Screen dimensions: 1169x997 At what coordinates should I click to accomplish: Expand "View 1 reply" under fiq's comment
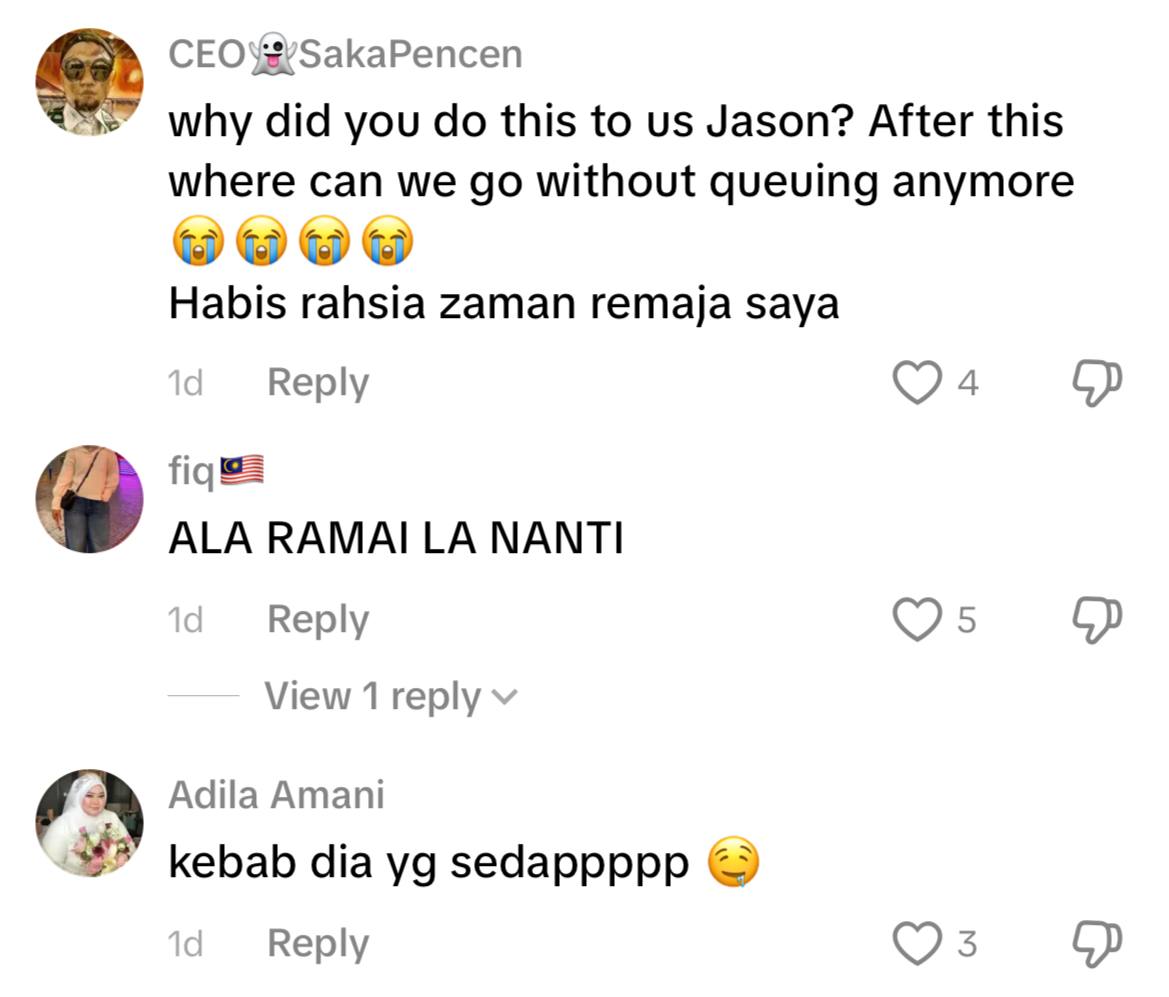(x=372, y=697)
